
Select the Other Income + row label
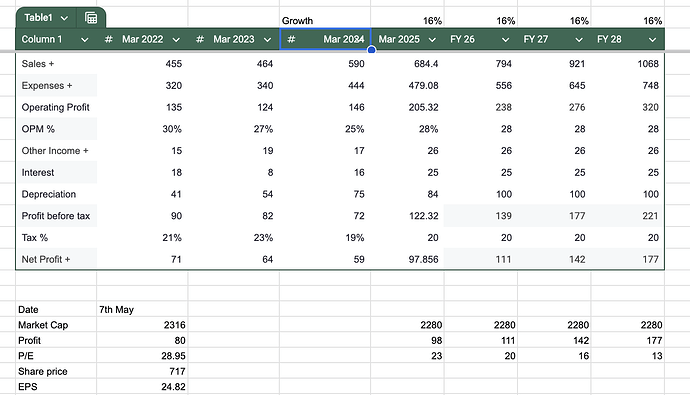(x=55, y=151)
